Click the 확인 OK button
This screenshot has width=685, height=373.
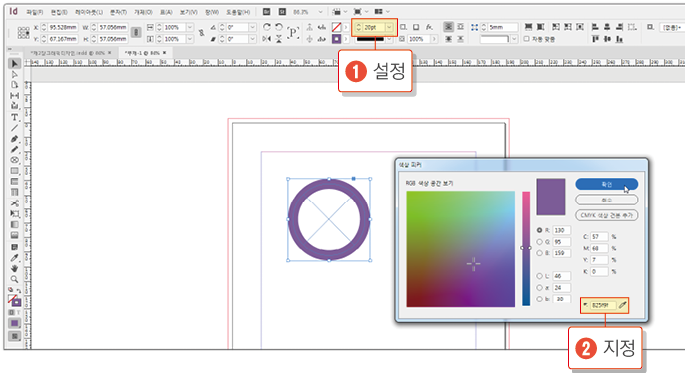pyautogui.click(x=606, y=184)
